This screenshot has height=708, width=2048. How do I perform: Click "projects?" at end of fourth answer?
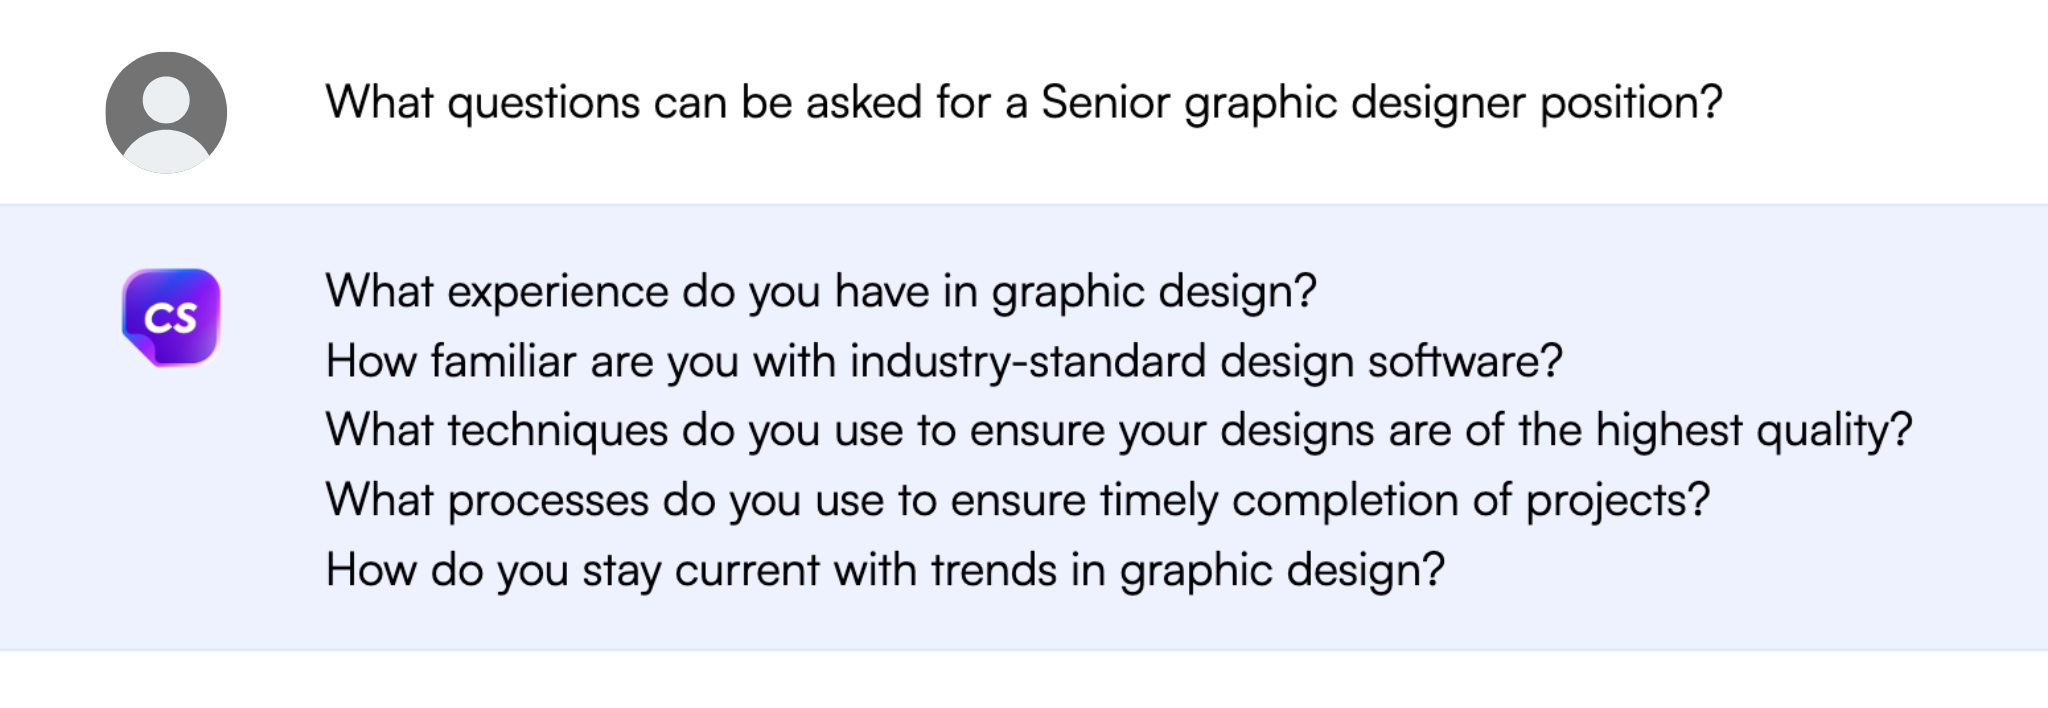click(x=1617, y=500)
